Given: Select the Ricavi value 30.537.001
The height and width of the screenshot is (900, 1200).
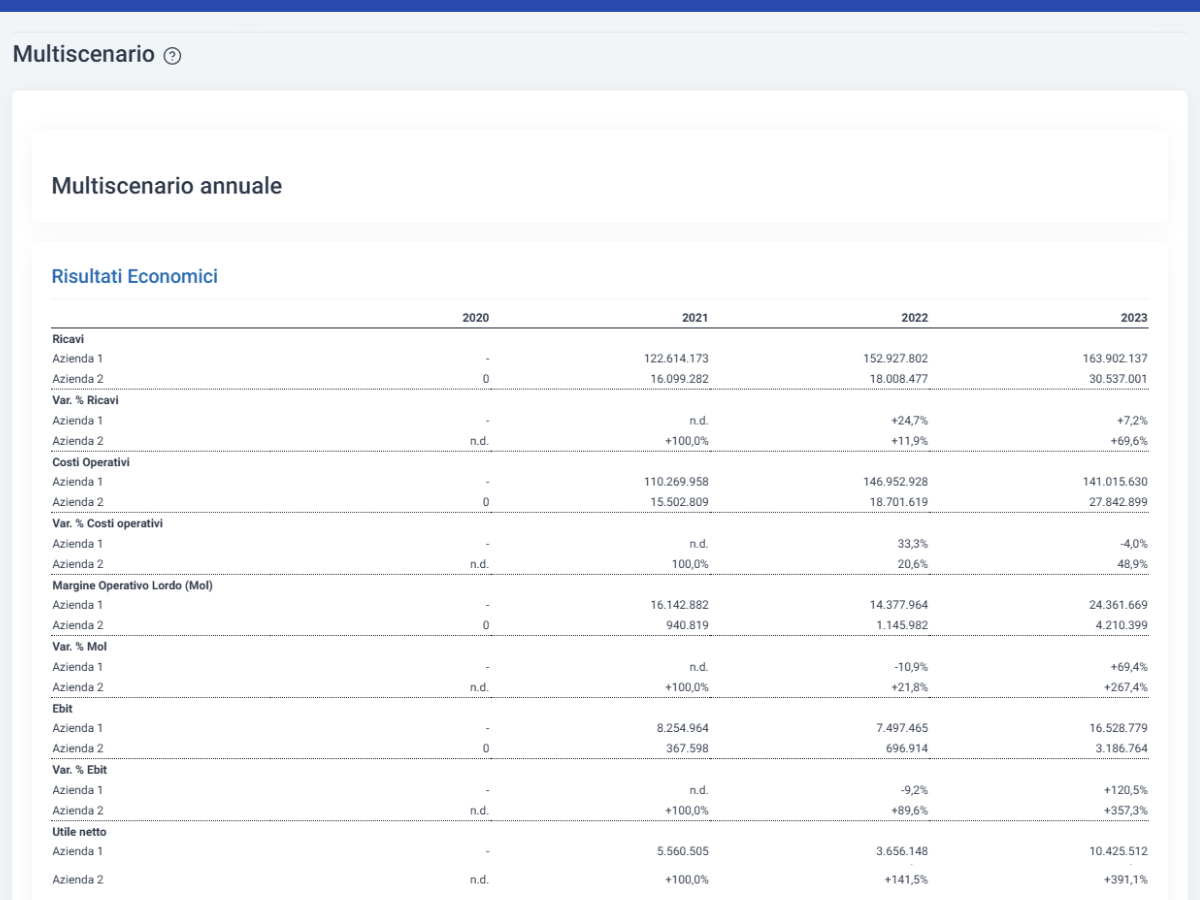Looking at the screenshot, I should pos(1118,379).
